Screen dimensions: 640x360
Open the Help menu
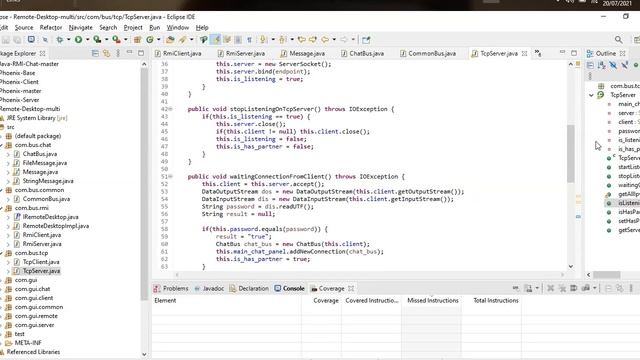pos(202,27)
